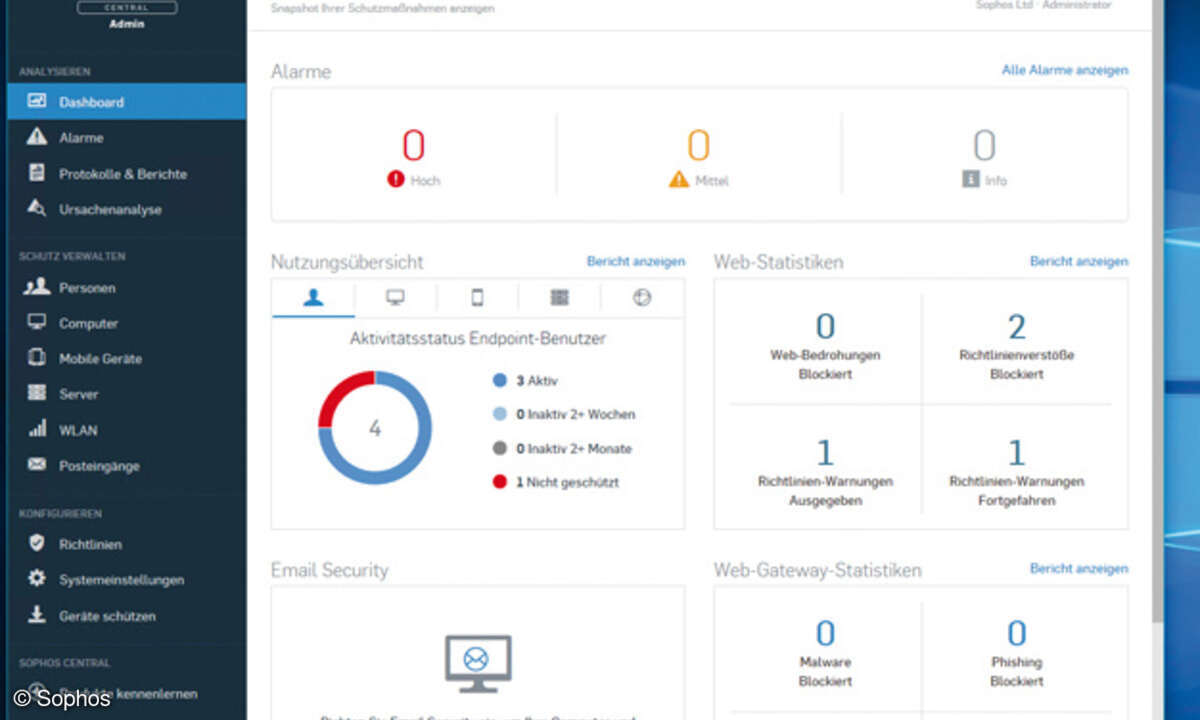
Task: Click the Email Security monitor icon
Action: (478, 663)
